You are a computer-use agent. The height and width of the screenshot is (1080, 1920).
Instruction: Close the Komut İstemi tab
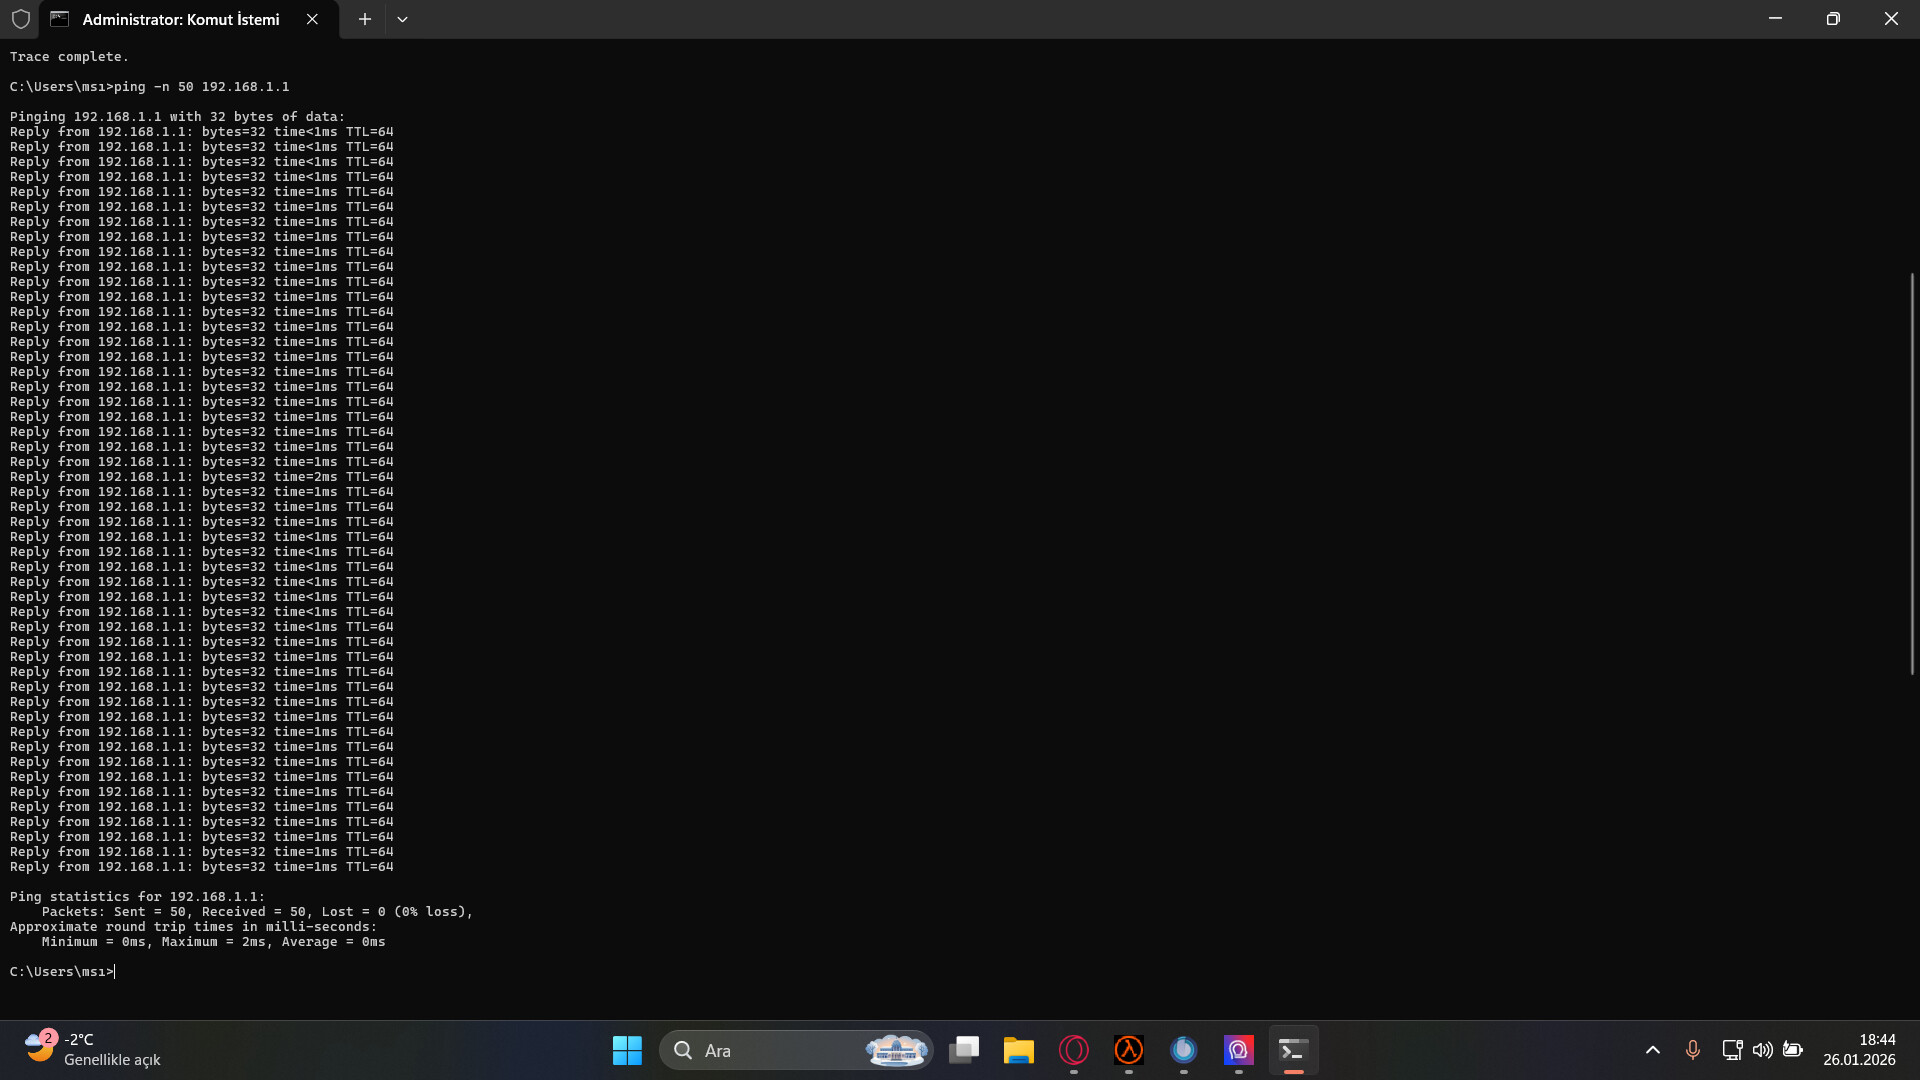pyautogui.click(x=312, y=19)
